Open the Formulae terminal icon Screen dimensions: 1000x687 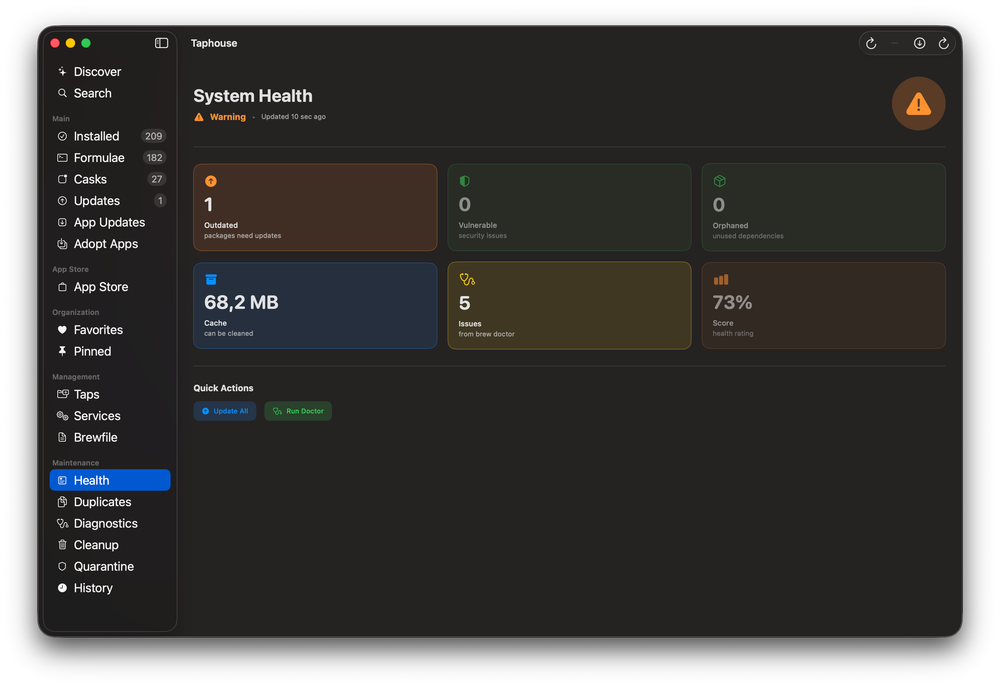click(x=62, y=157)
